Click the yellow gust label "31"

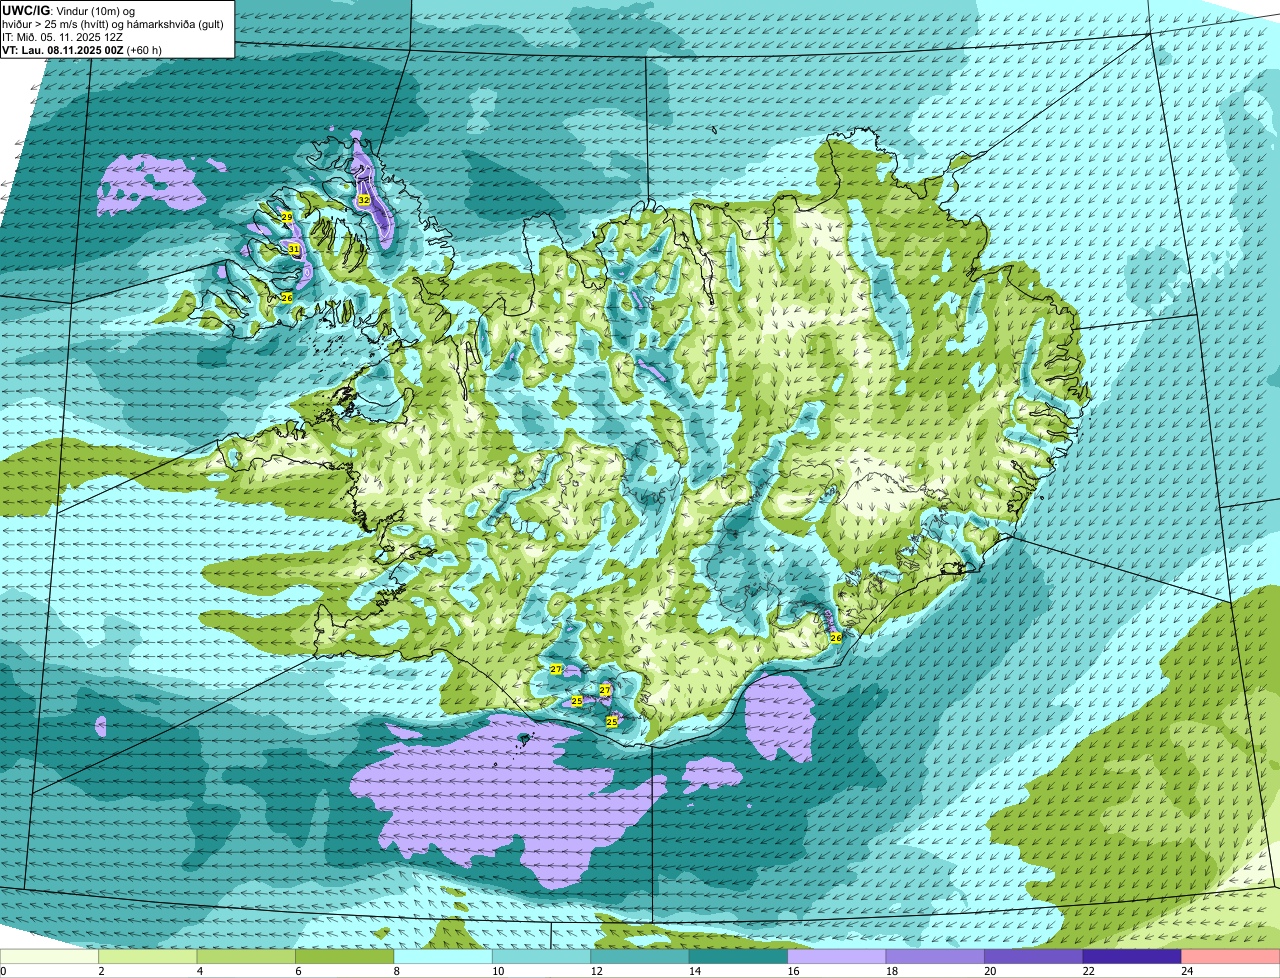294,249
